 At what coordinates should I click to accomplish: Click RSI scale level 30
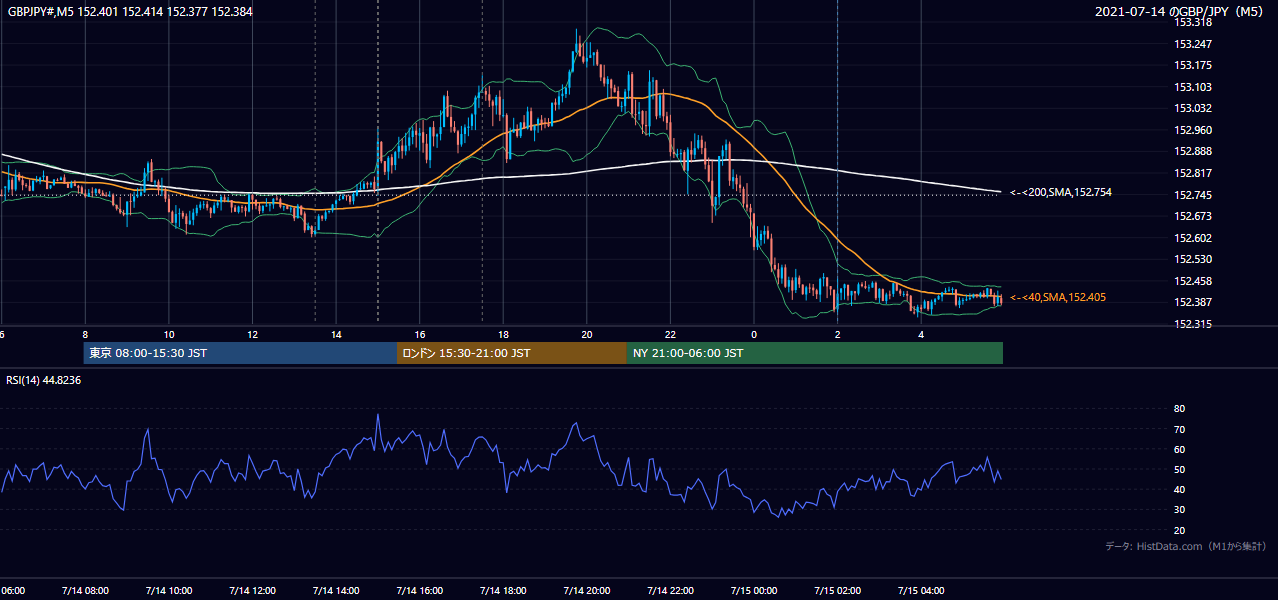[x=1179, y=510]
